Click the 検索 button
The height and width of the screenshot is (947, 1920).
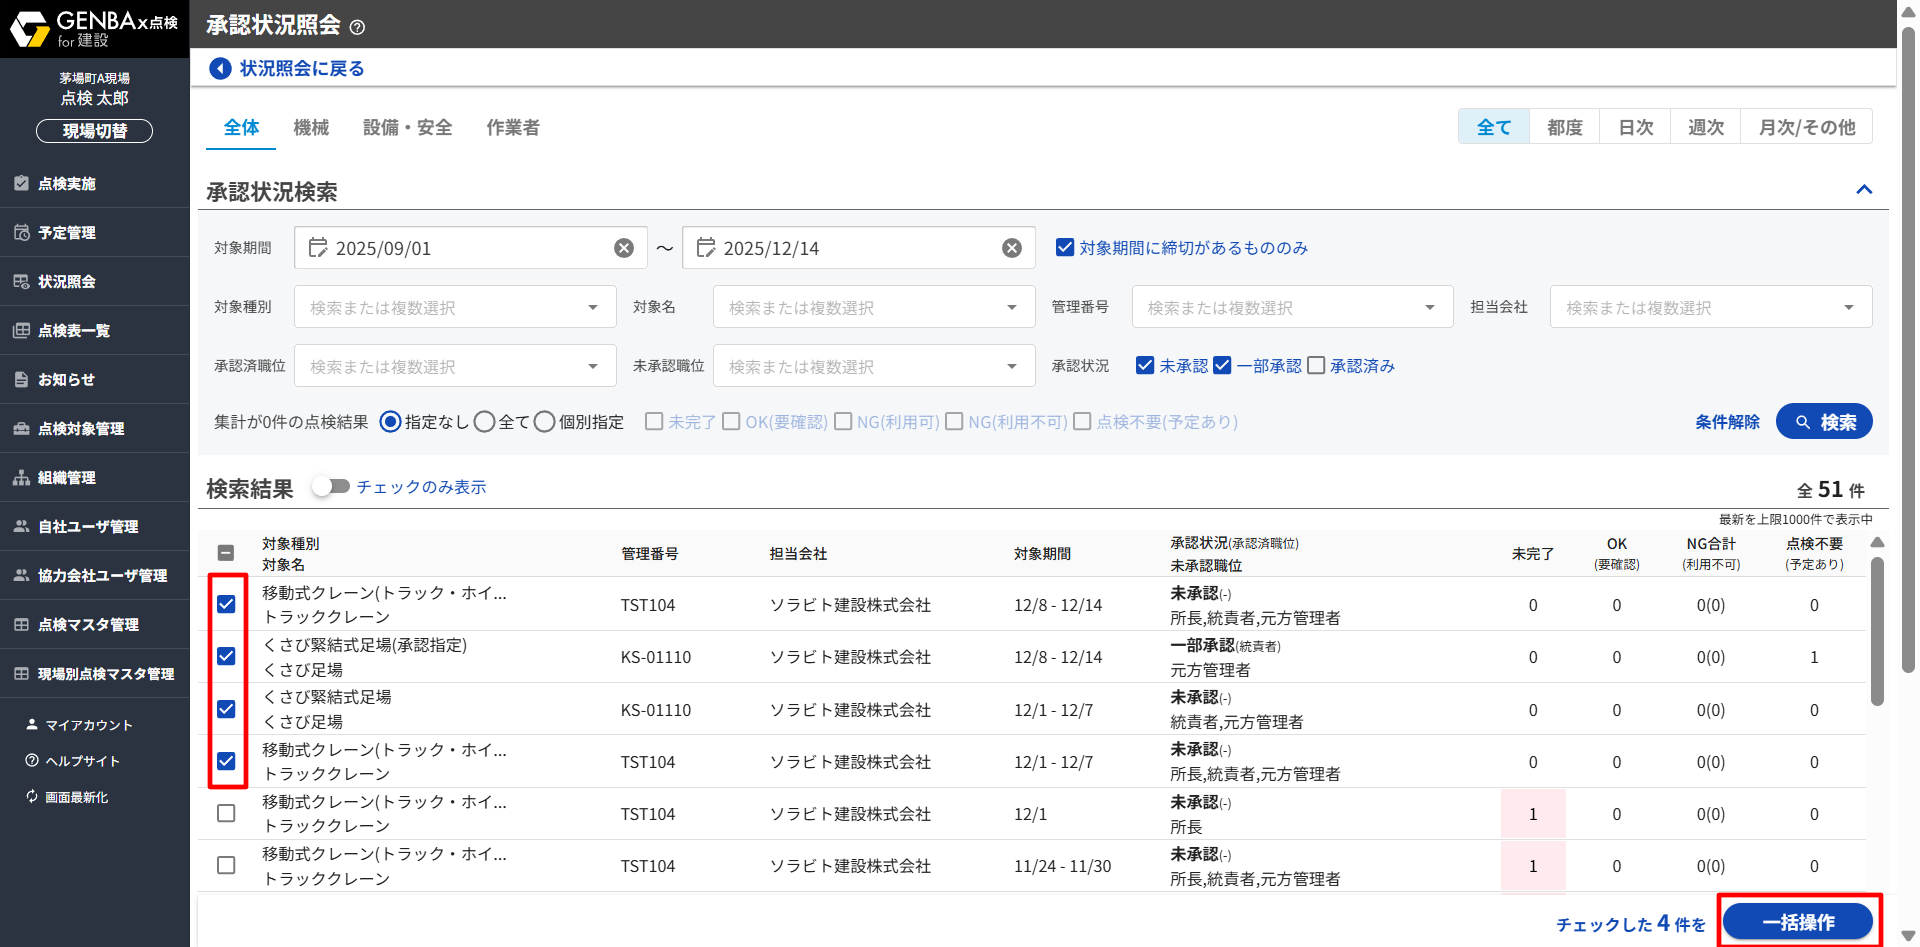click(x=1824, y=422)
